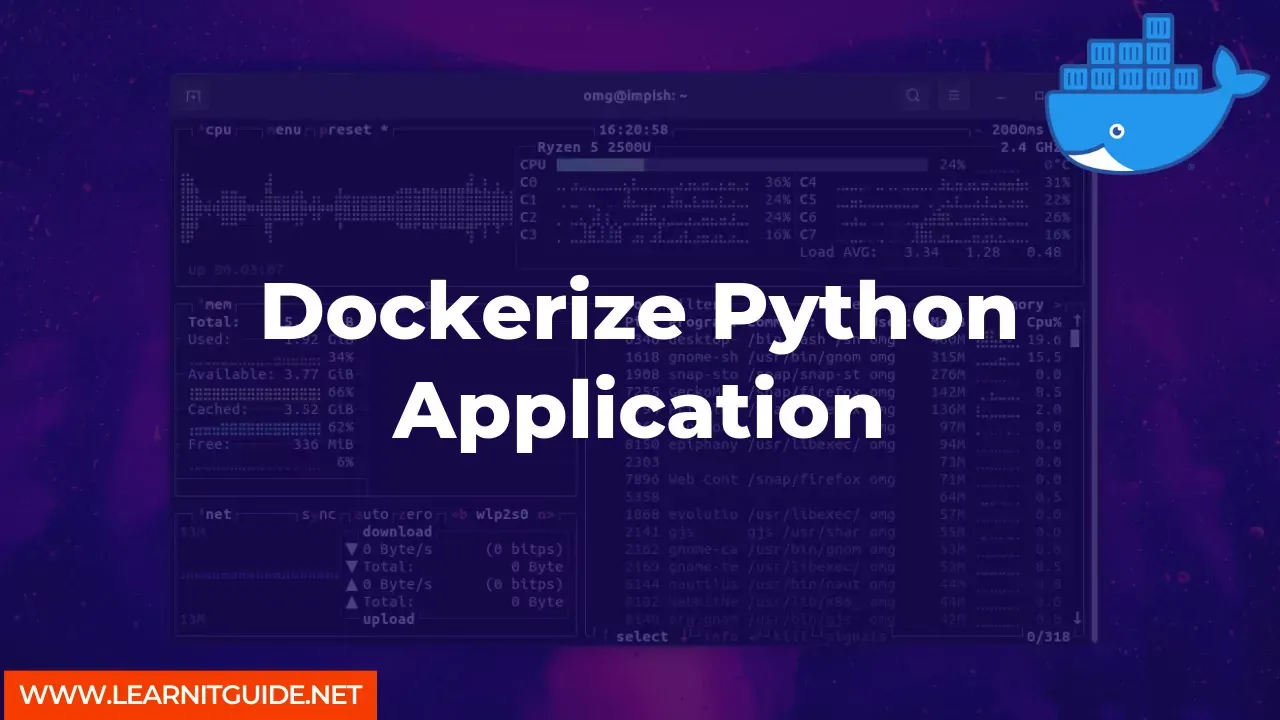Viewport: 1280px width, 720px height.
Task: Select the preset option
Action: pos(354,130)
